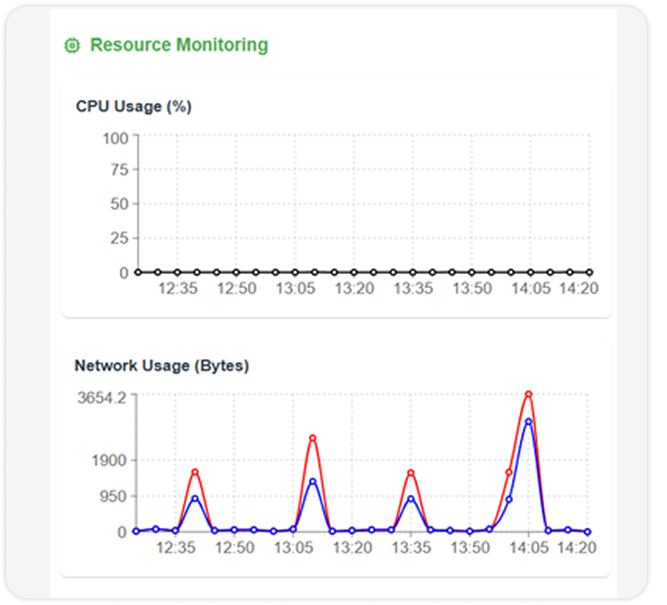Click the CPU Usage (%) chart title
This screenshot has width=667, height=605.
[134, 106]
